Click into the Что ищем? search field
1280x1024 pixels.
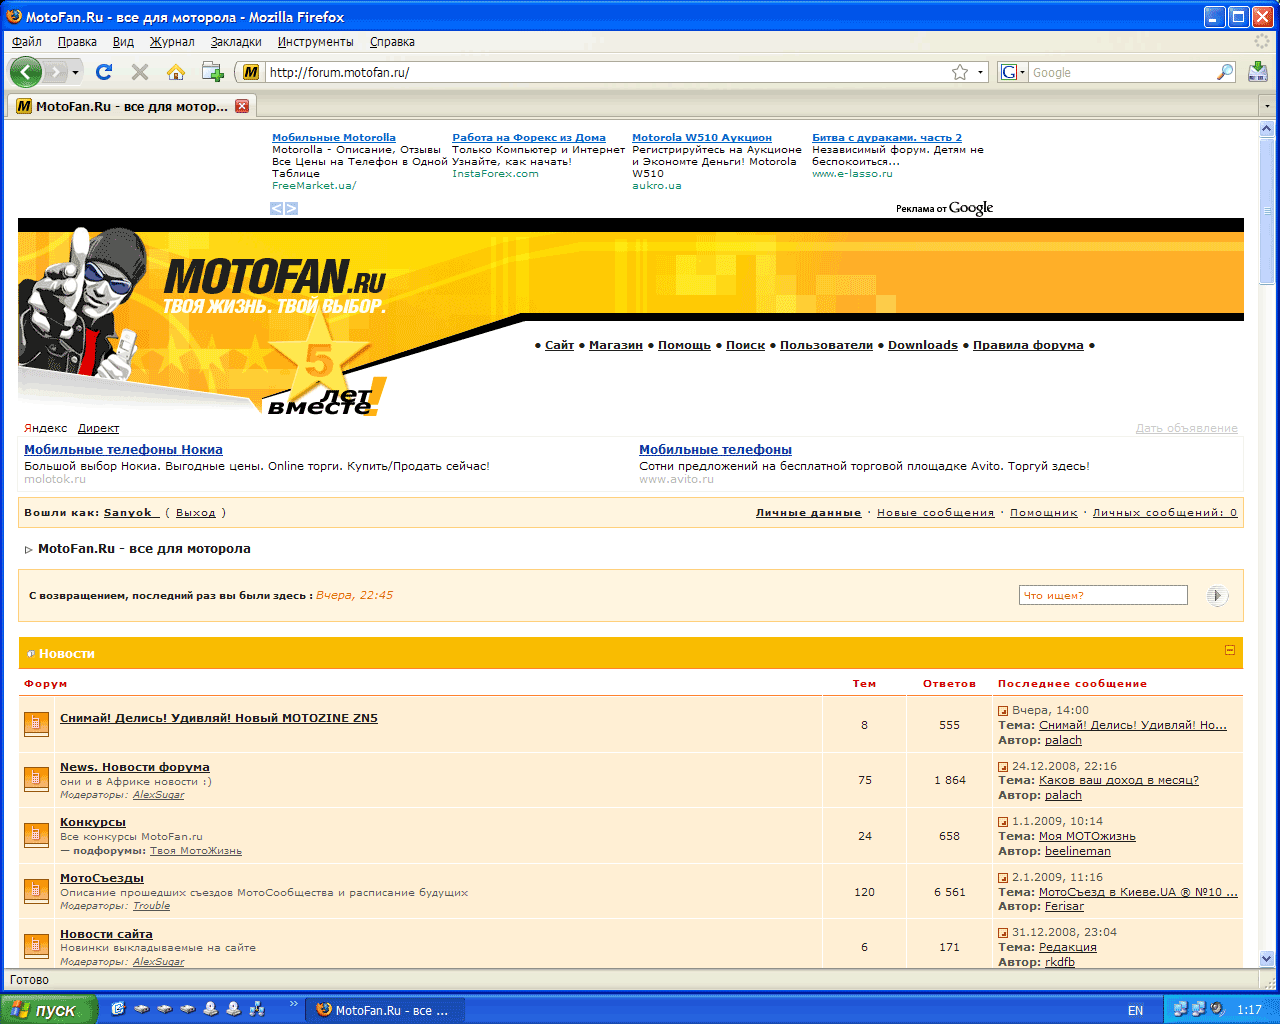point(1103,595)
